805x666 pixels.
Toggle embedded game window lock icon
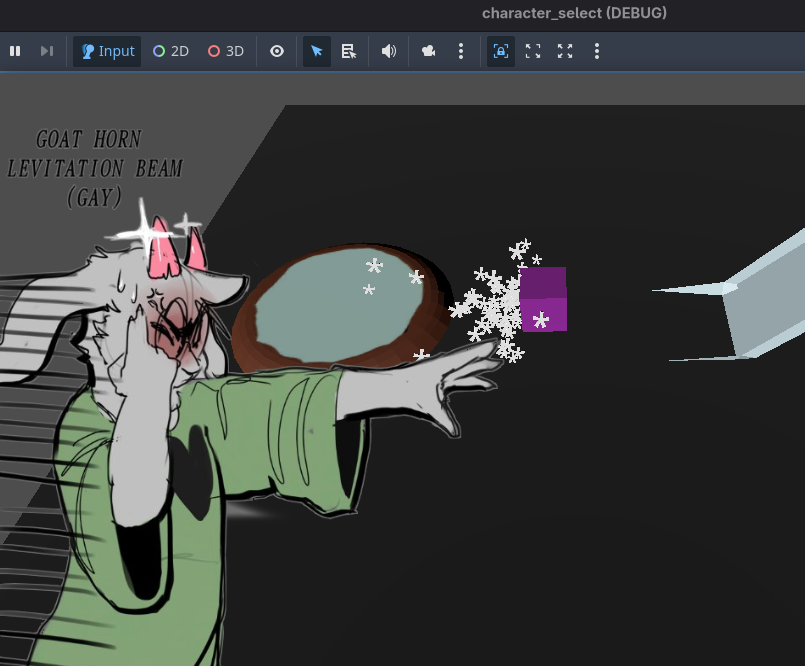[501, 51]
